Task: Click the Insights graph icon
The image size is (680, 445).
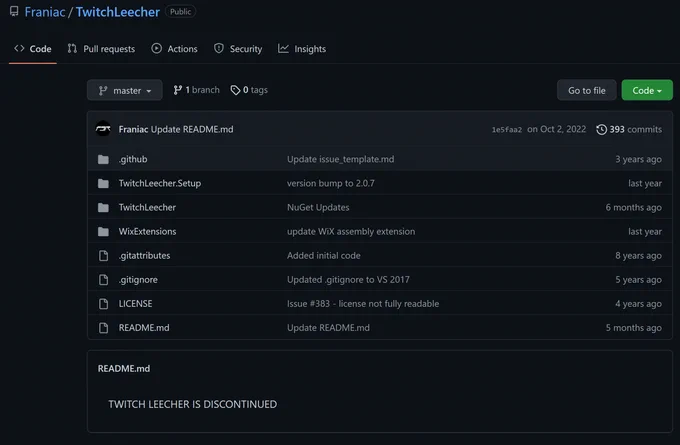Action: click(x=283, y=49)
